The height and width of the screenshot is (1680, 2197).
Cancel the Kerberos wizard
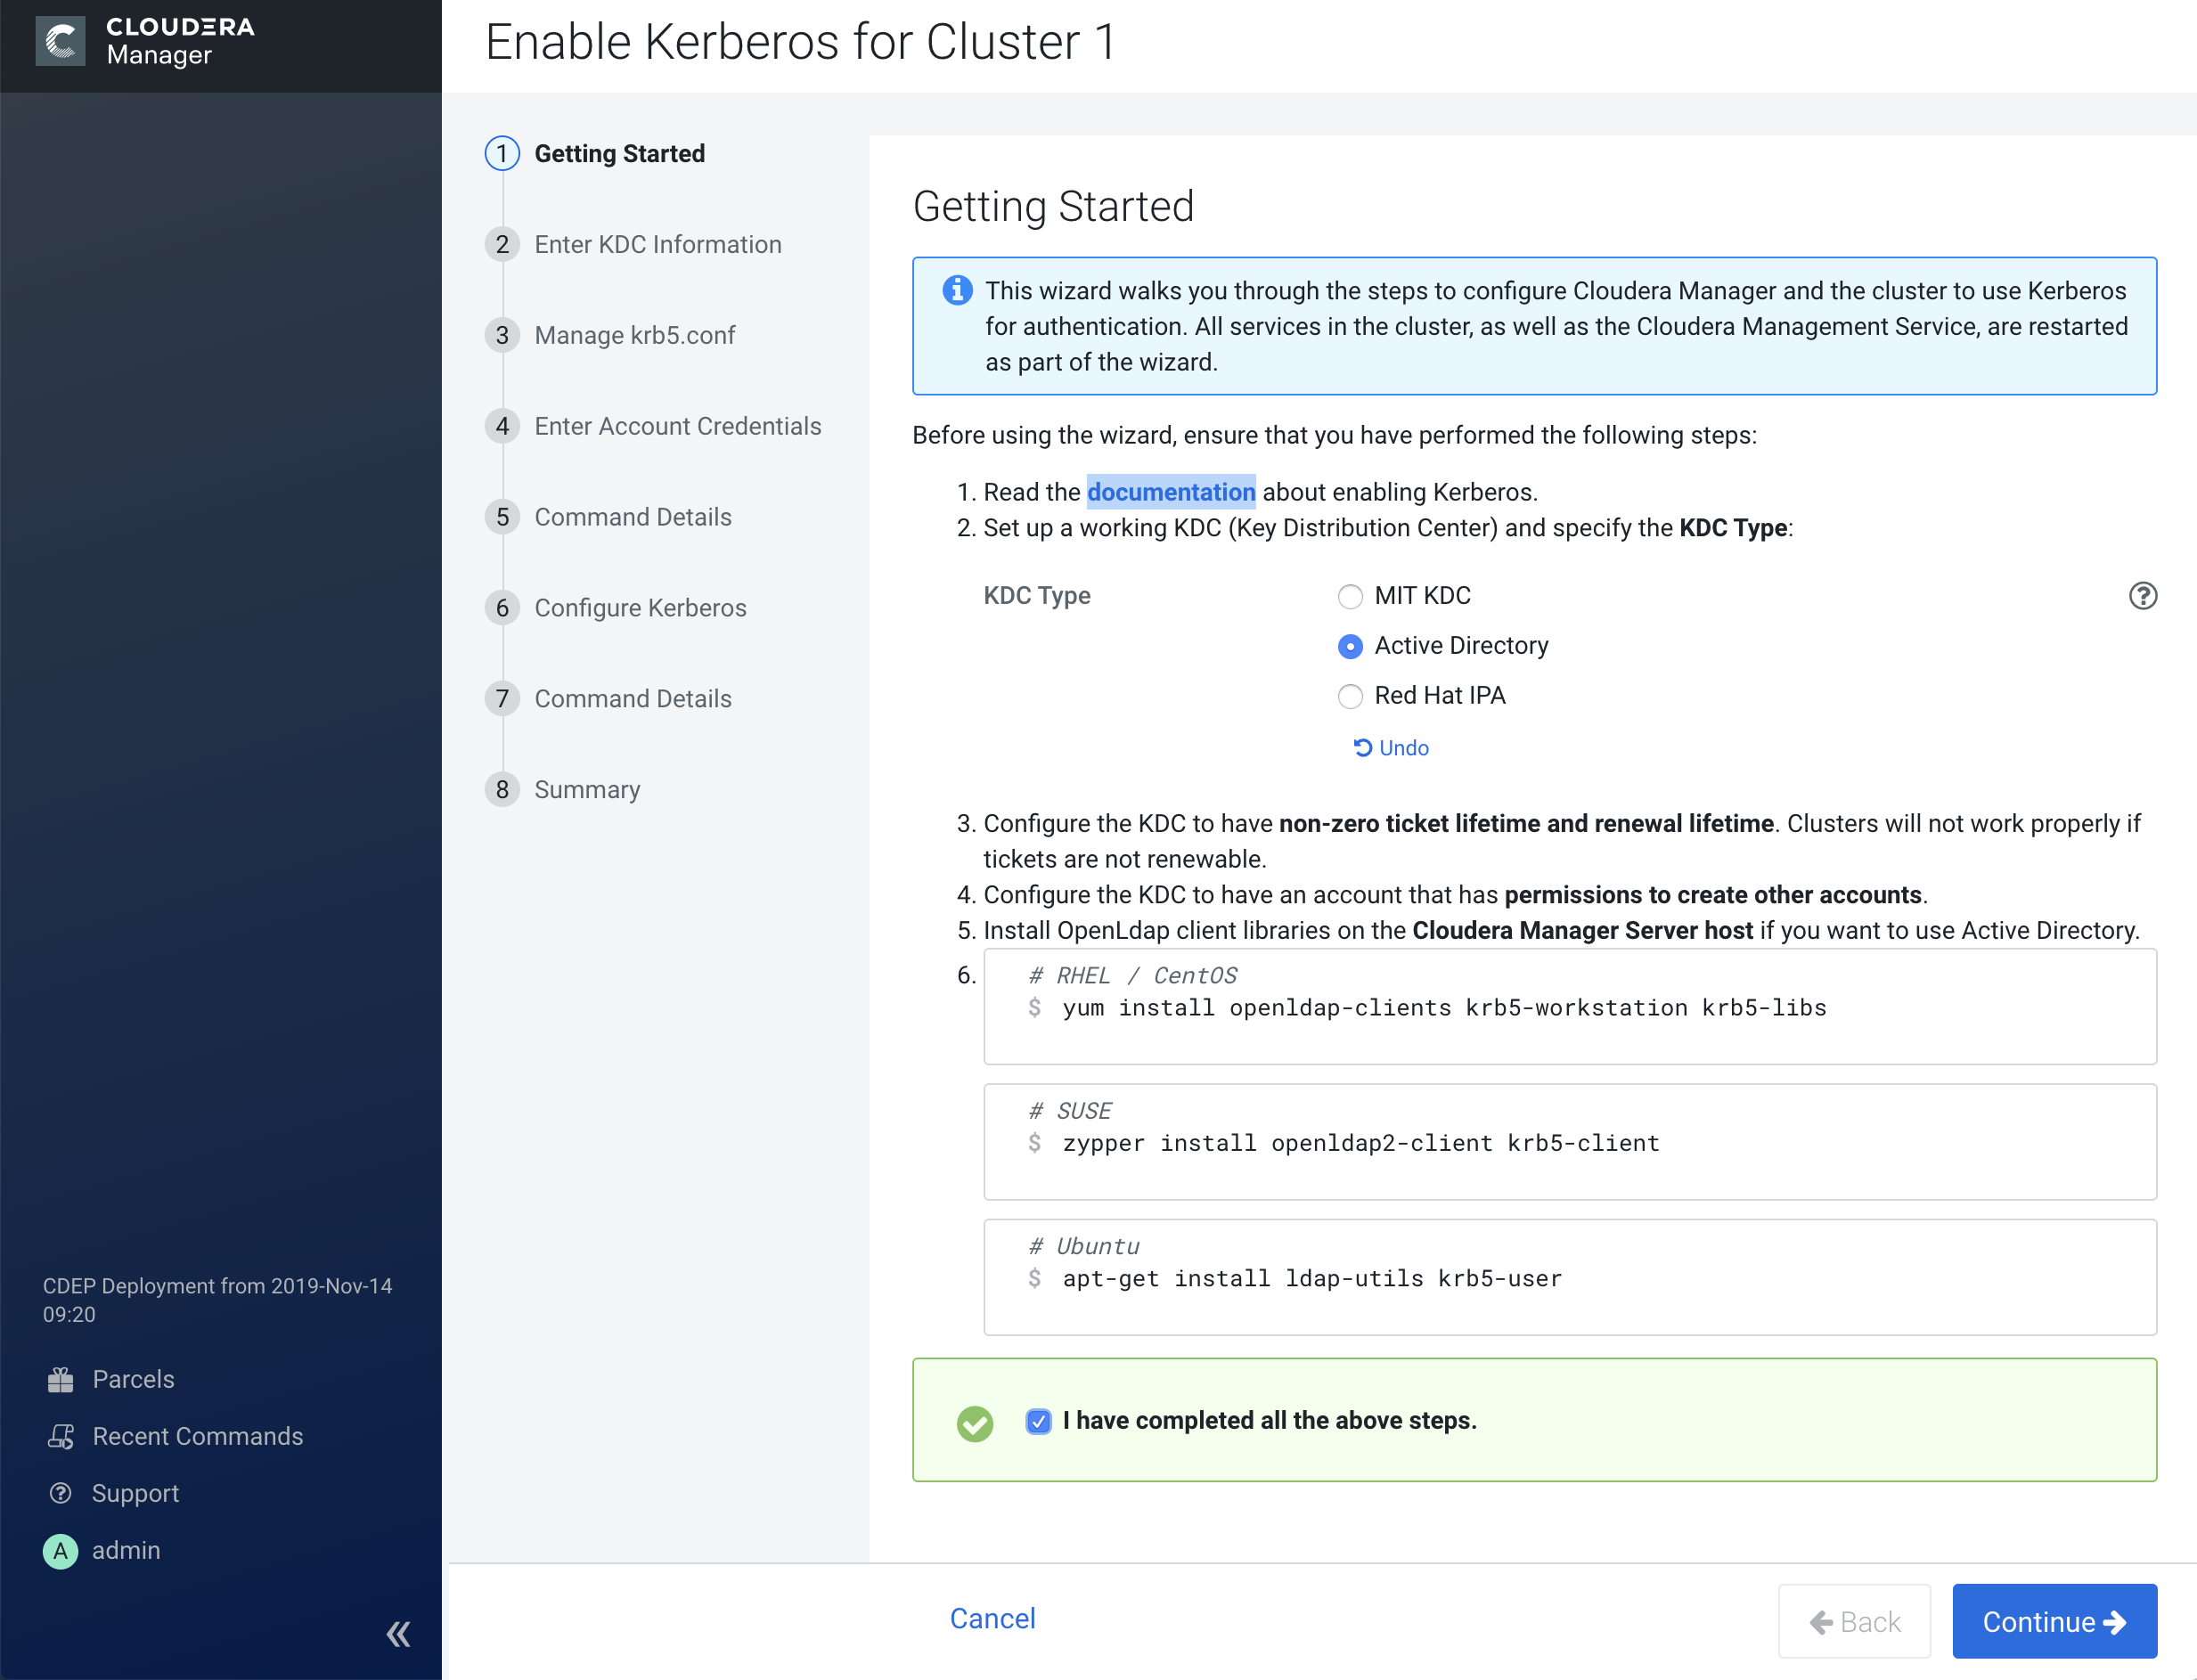(x=992, y=1619)
